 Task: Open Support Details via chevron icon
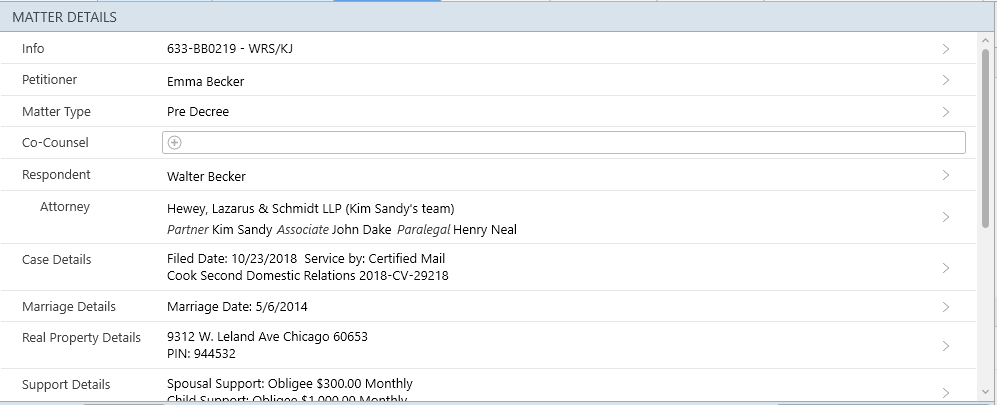pyautogui.click(x=945, y=392)
